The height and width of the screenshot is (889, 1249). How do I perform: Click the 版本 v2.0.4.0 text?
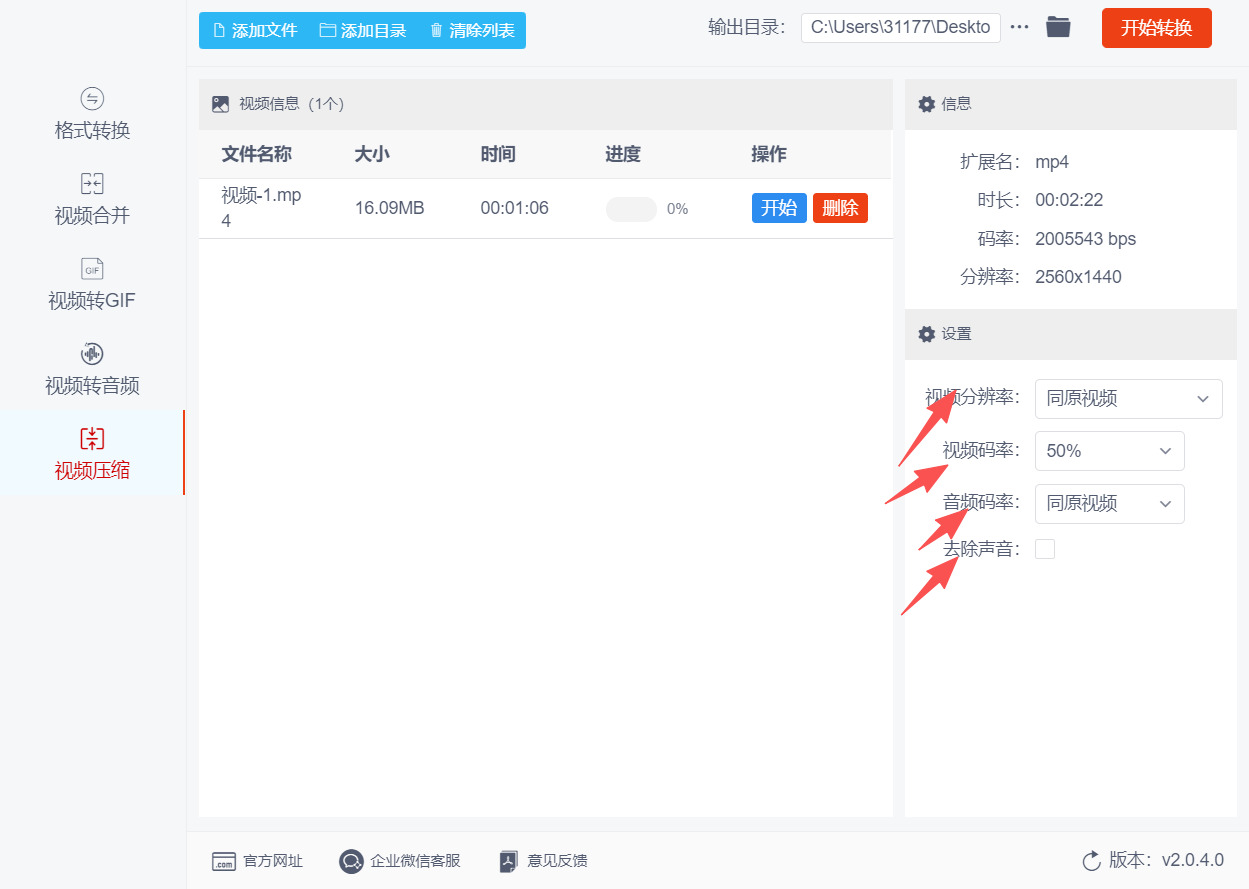[1166, 861]
